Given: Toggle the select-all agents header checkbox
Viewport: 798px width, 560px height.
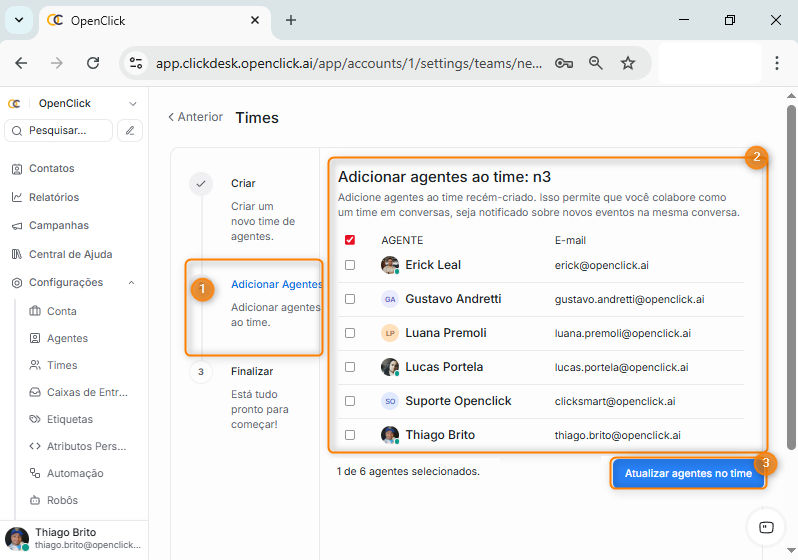Looking at the screenshot, I should click(x=349, y=240).
